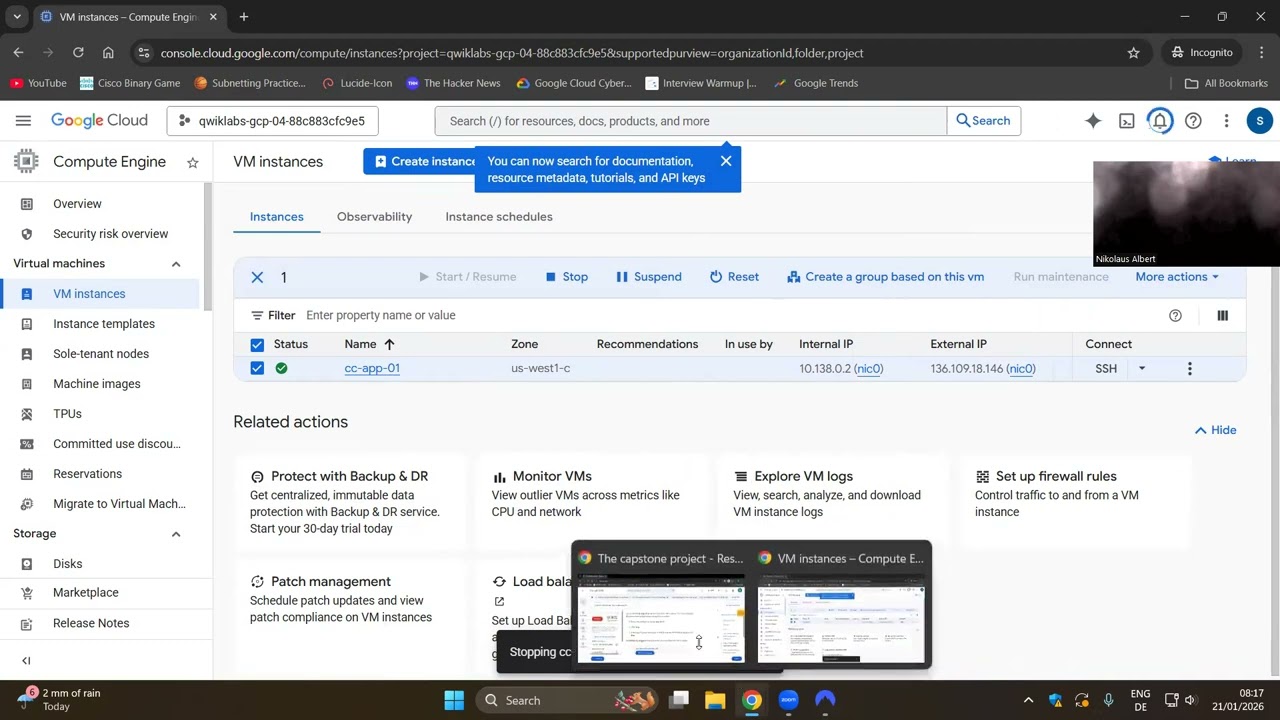This screenshot has height=720, width=1280.
Task: Show hidden system tray icons
Action: pyautogui.click(x=1028, y=700)
